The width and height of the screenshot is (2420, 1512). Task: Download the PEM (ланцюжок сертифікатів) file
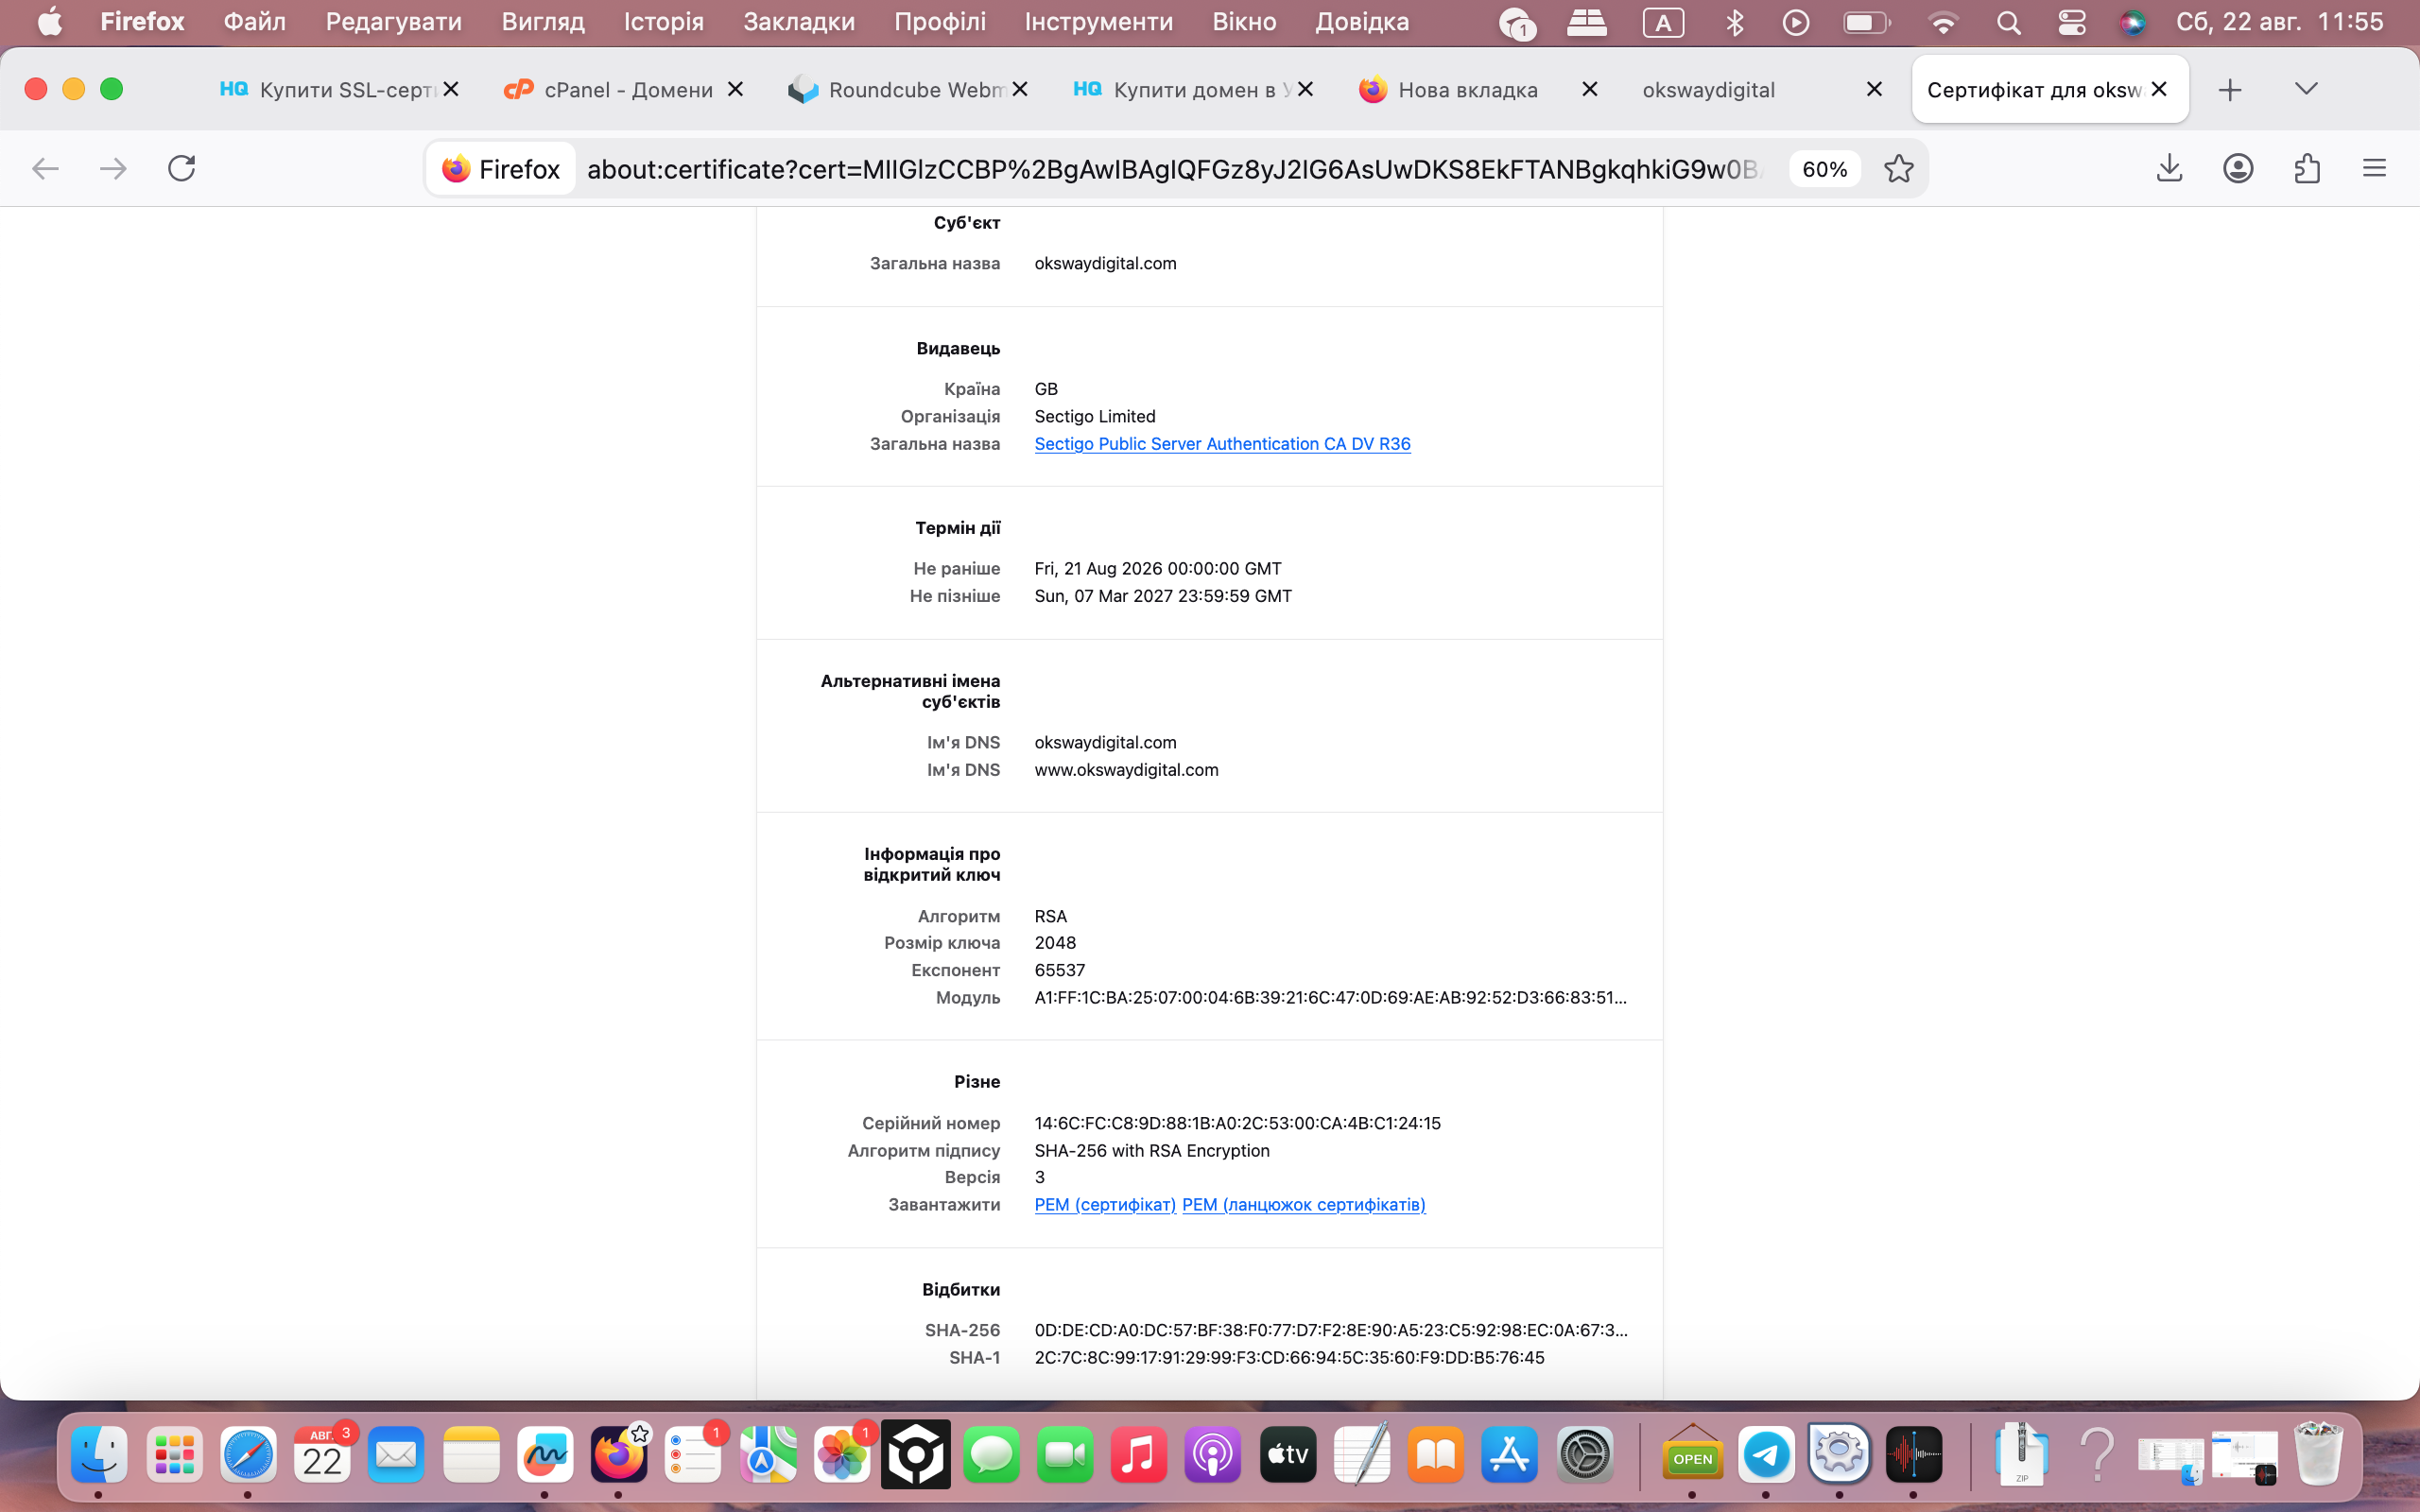pos(1304,1205)
